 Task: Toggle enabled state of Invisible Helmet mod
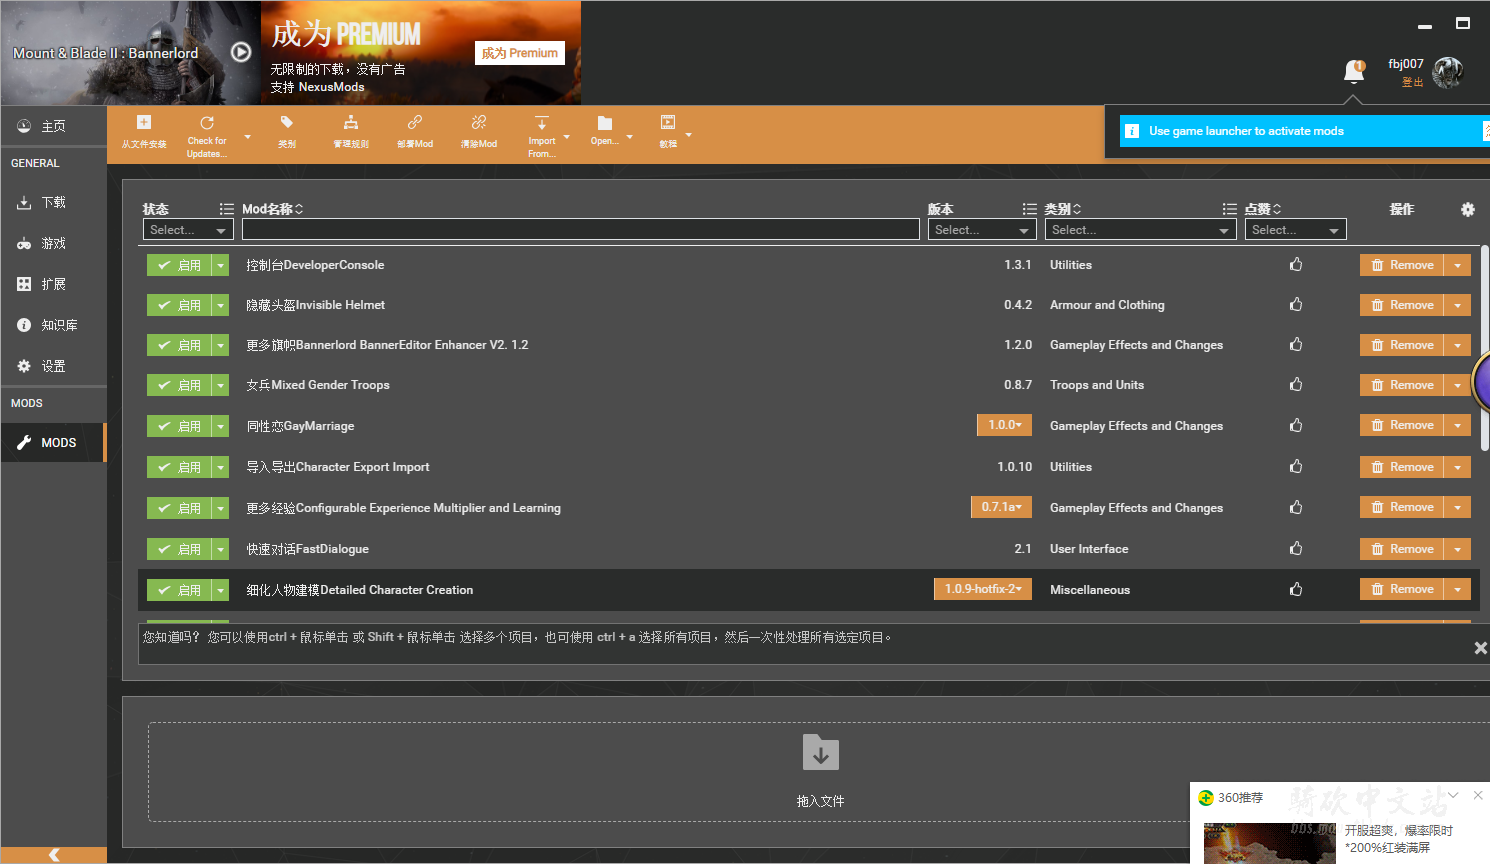pyautogui.click(x=179, y=305)
